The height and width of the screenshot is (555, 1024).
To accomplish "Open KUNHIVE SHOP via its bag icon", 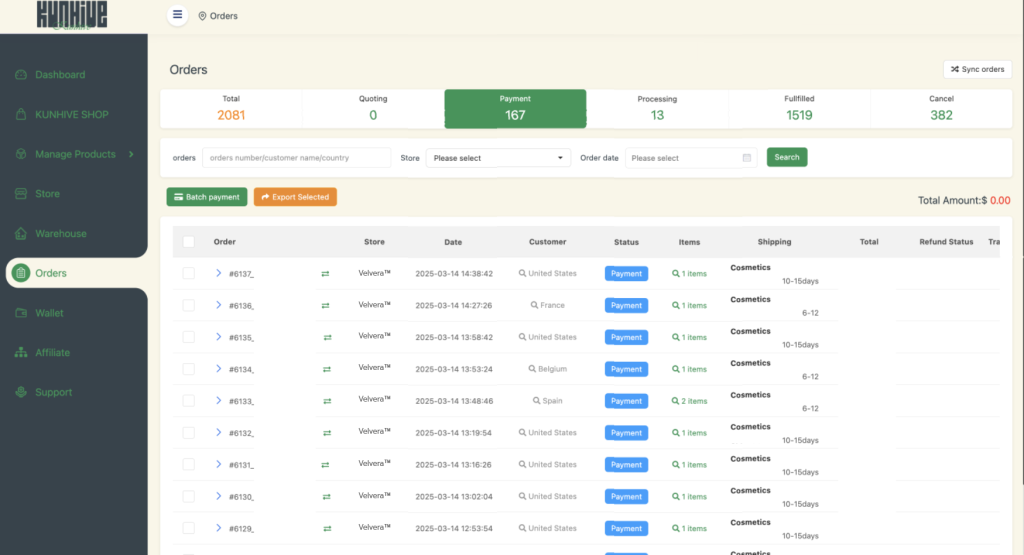I will pos(21,115).
